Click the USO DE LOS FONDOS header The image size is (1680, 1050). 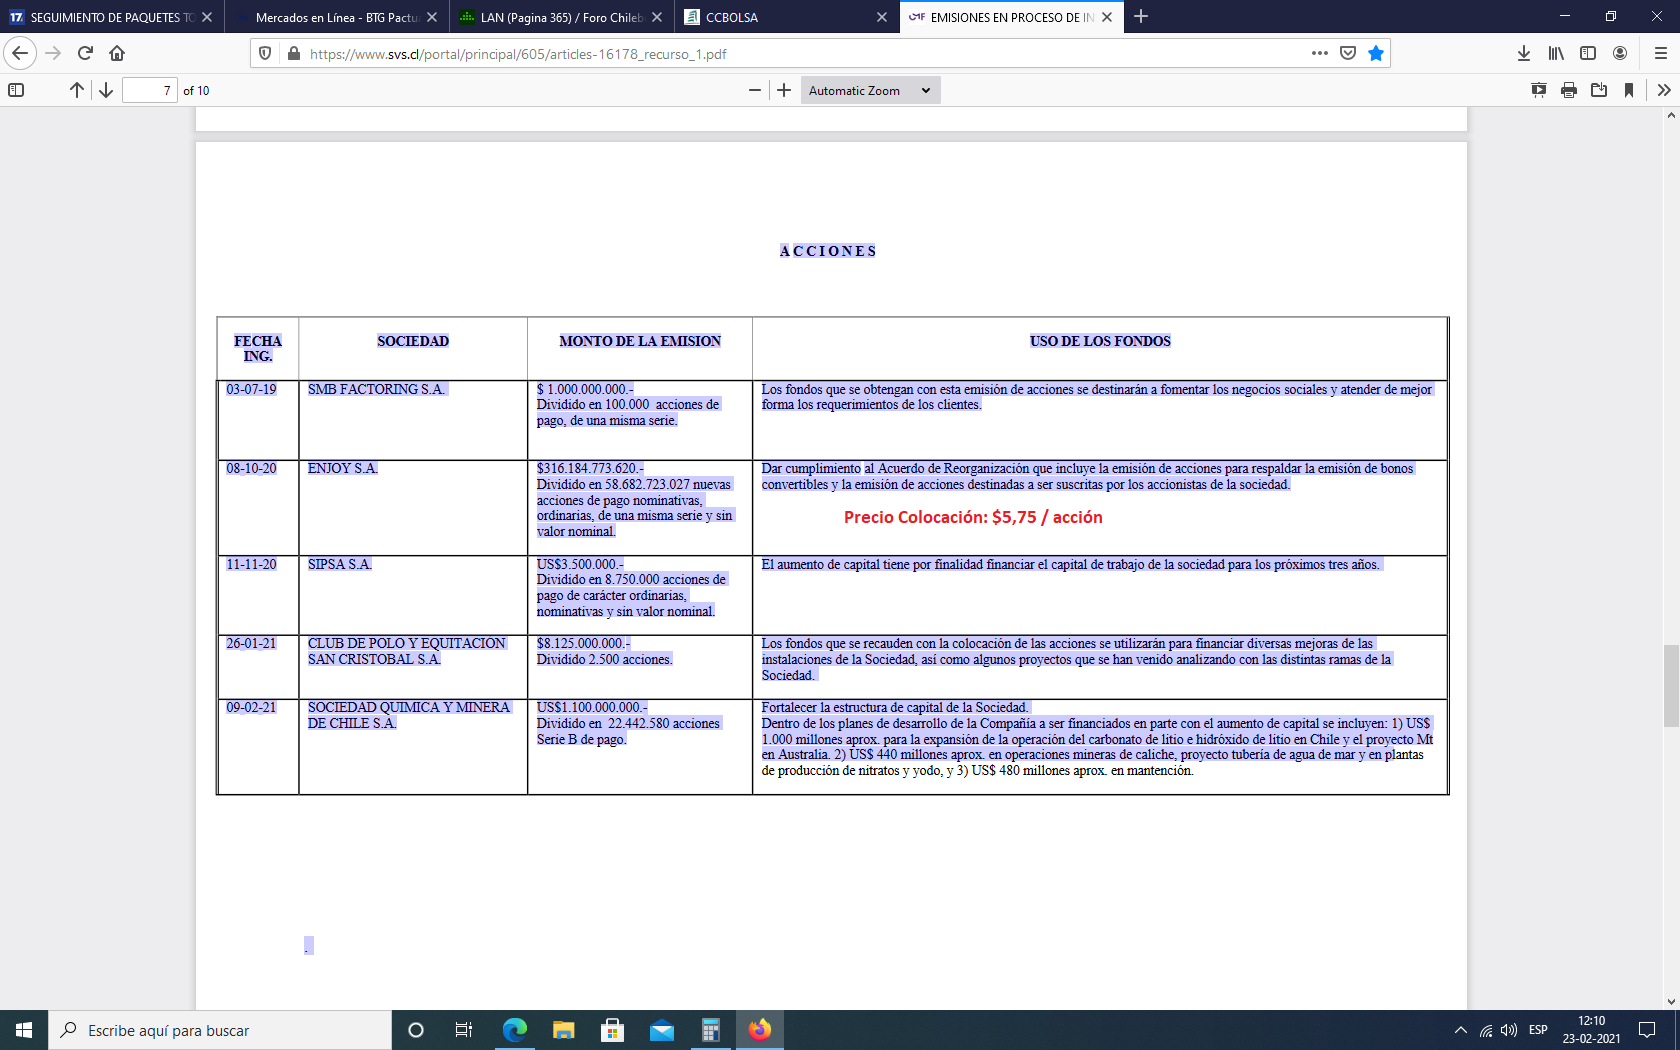click(1100, 341)
